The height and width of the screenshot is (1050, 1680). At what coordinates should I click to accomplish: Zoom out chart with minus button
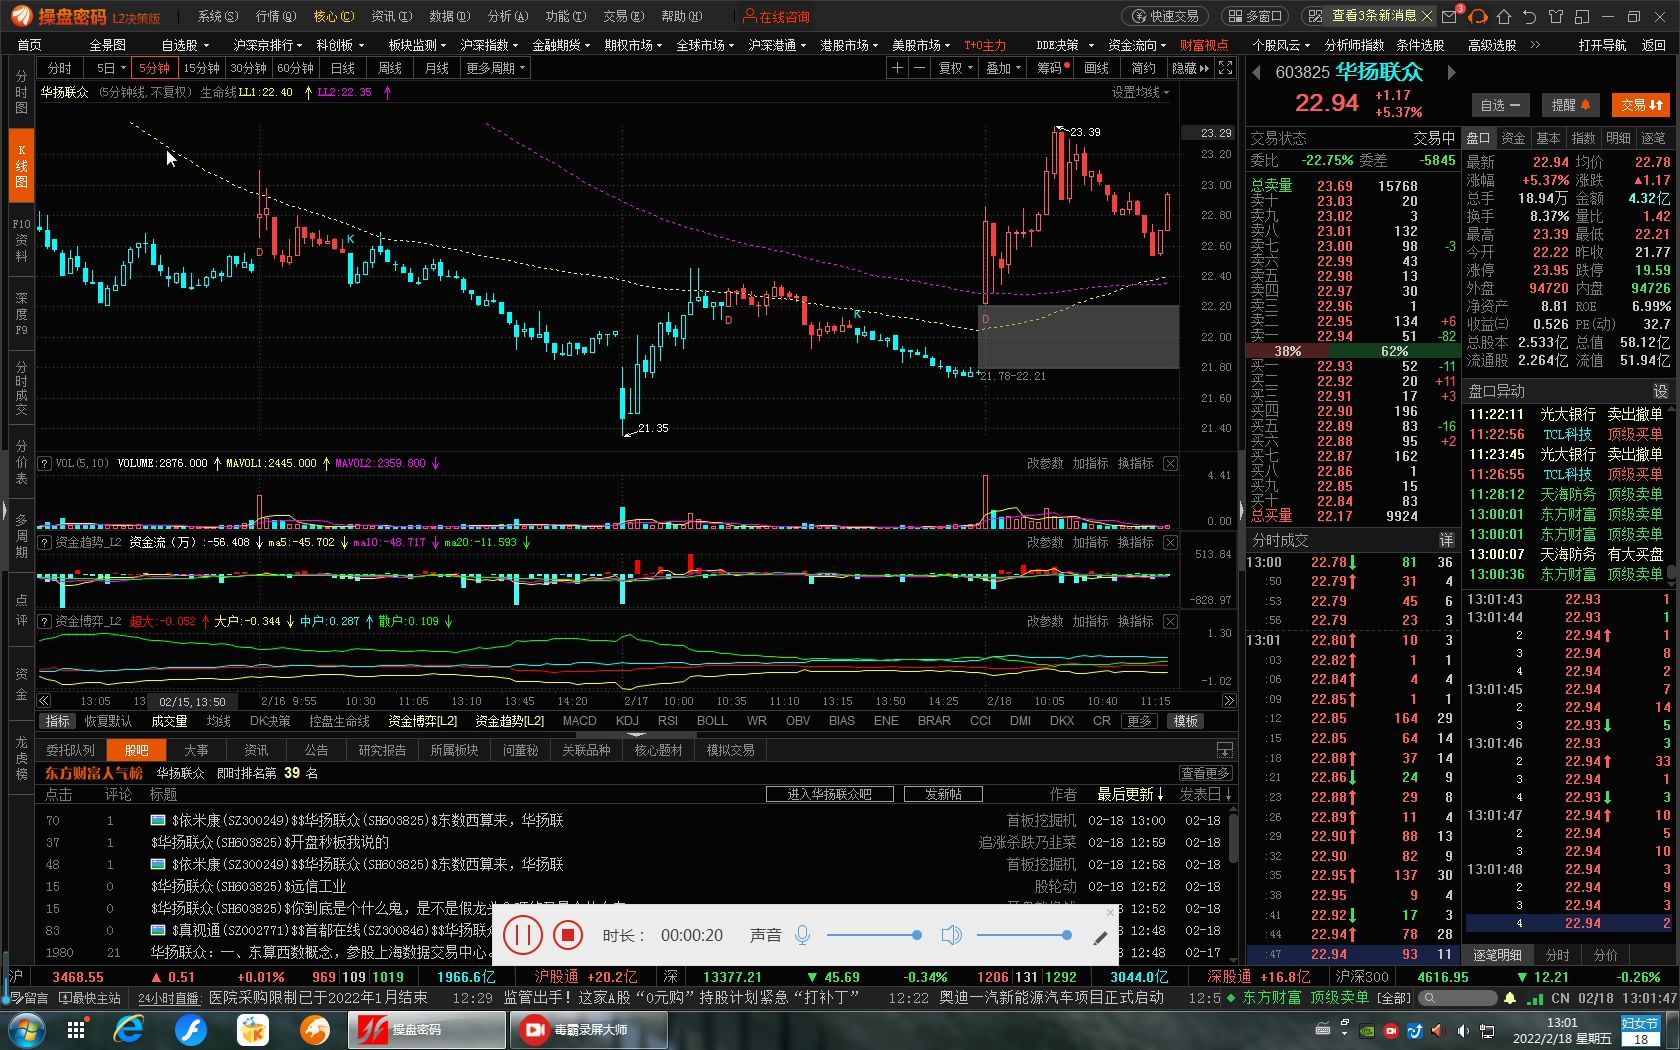tap(919, 68)
